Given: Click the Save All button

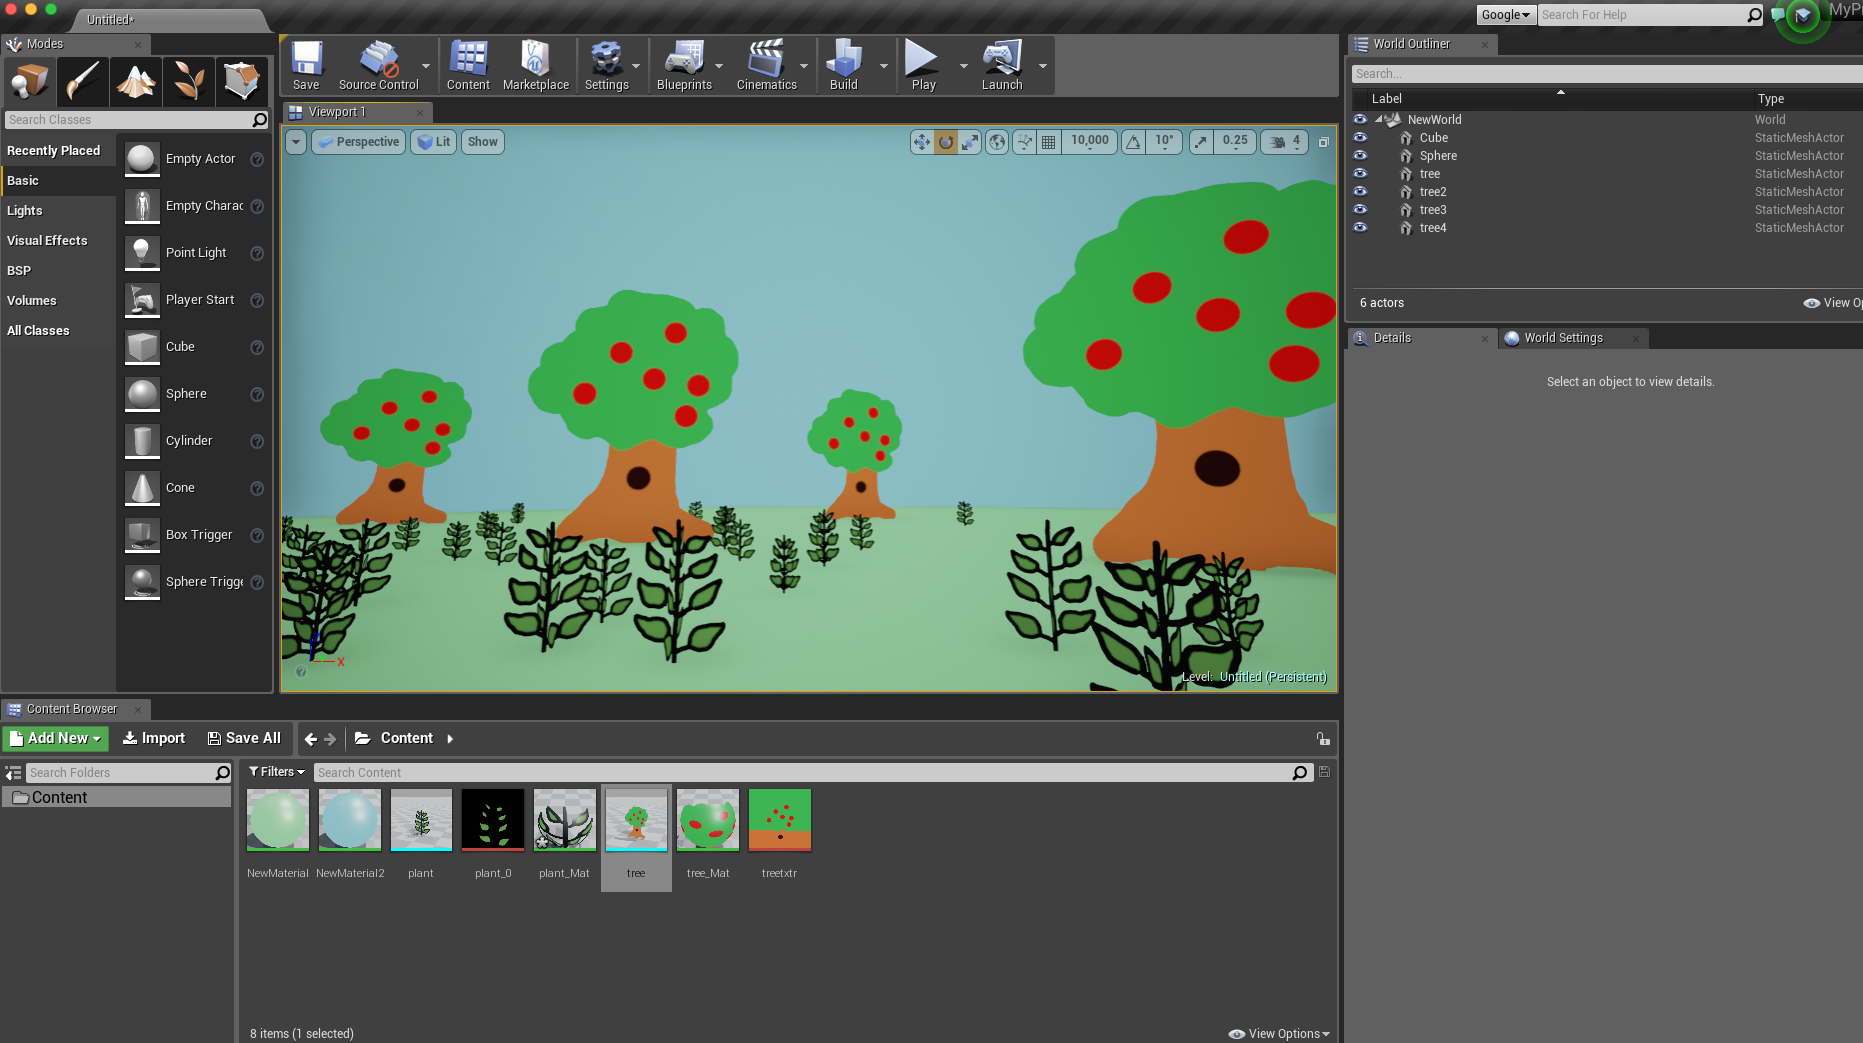Looking at the screenshot, I should pos(244,738).
